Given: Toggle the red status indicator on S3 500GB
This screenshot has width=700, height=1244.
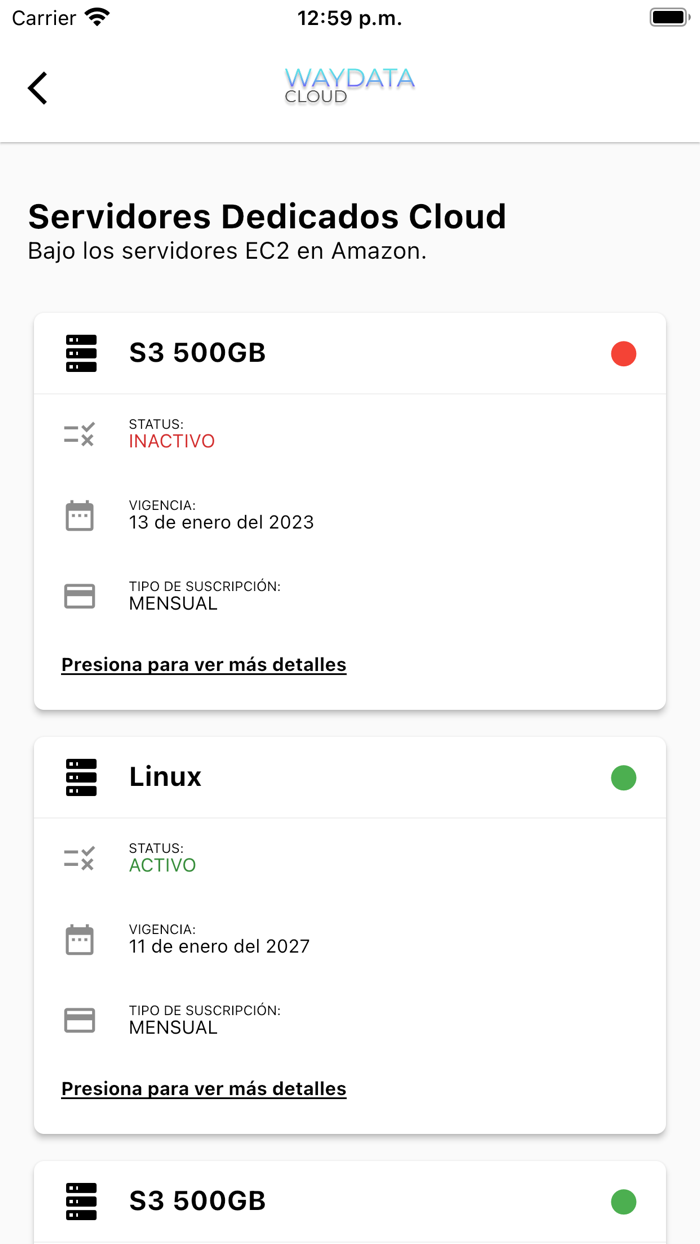Looking at the screenshot, I should click(x=624, y=353).
